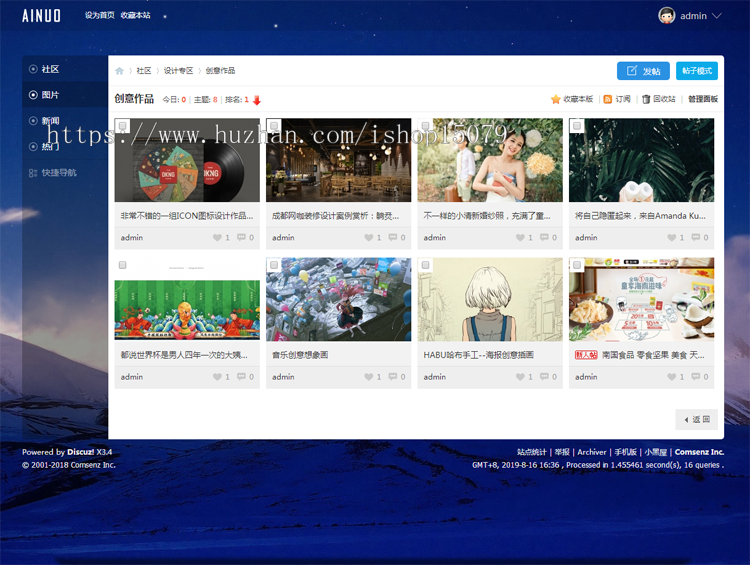750x565 pixels.
Task: Switch to 帖子模式 view
Action: (x=697, y=71)
